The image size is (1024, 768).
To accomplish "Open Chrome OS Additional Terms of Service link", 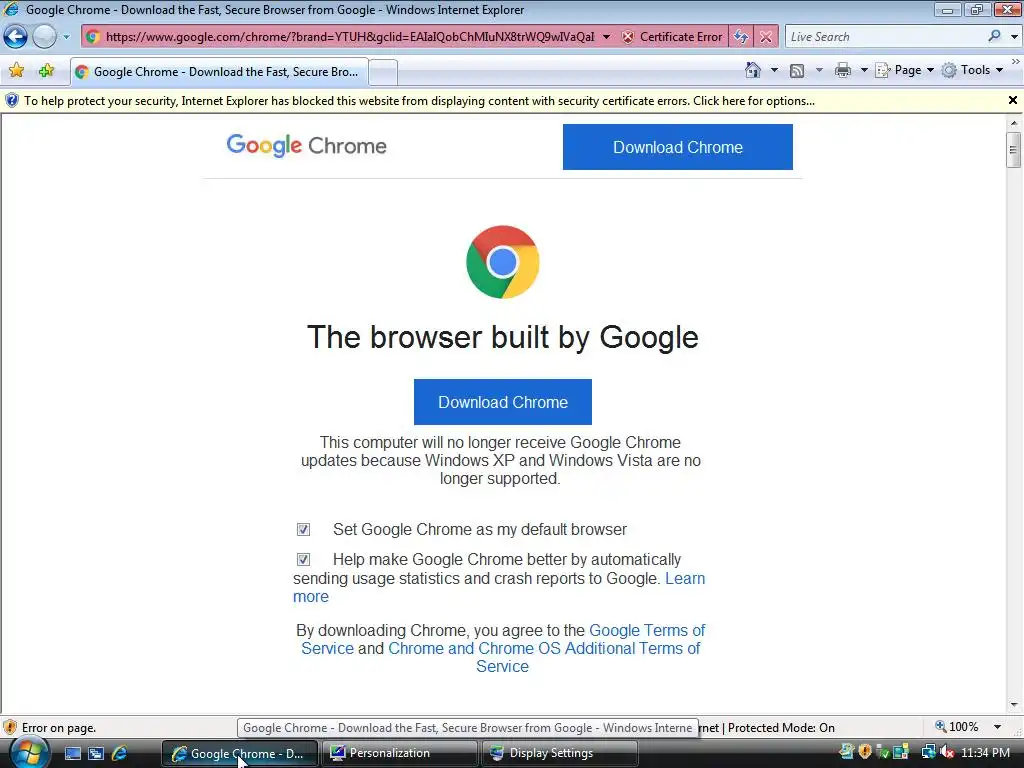I will pos(545,648).
